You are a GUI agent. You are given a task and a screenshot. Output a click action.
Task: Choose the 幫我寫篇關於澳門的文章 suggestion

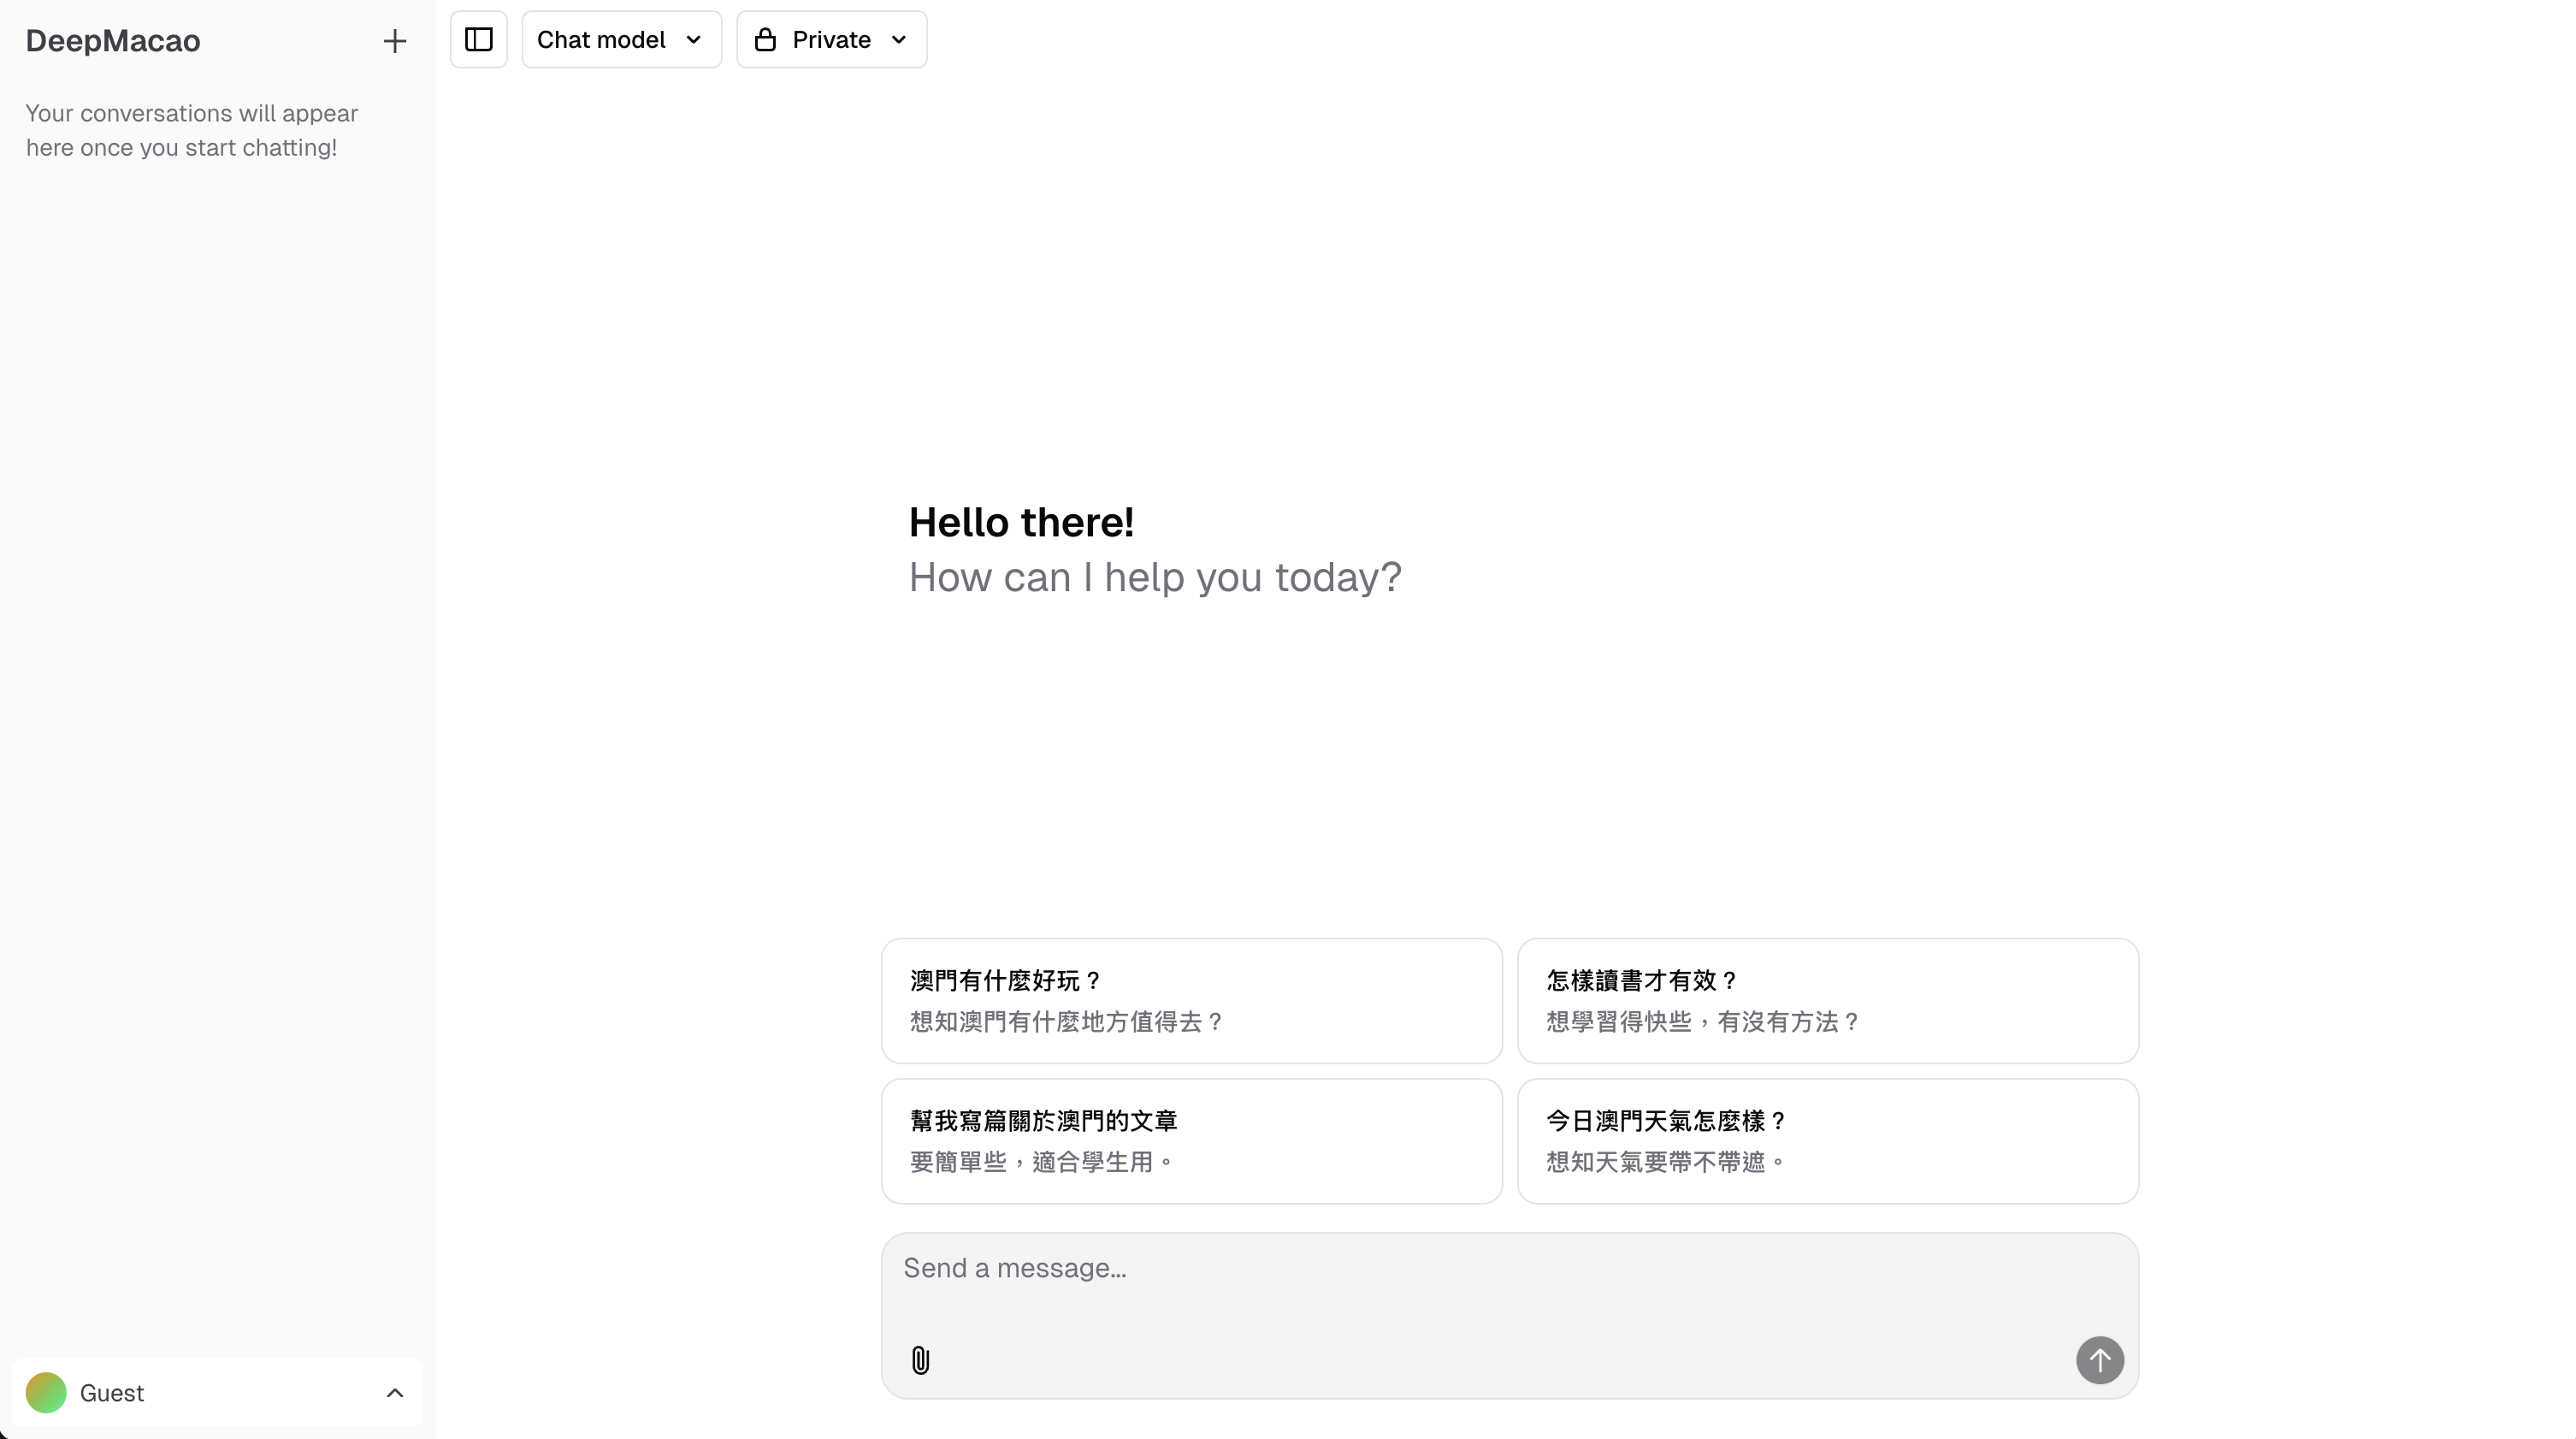[1190, 1140]
